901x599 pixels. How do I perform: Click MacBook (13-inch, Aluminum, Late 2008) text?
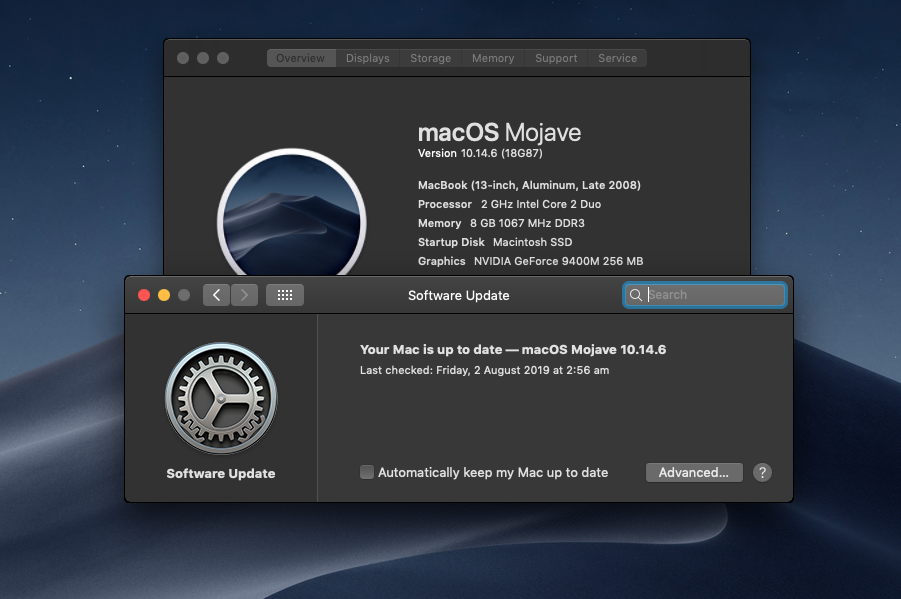coord(529,185)
